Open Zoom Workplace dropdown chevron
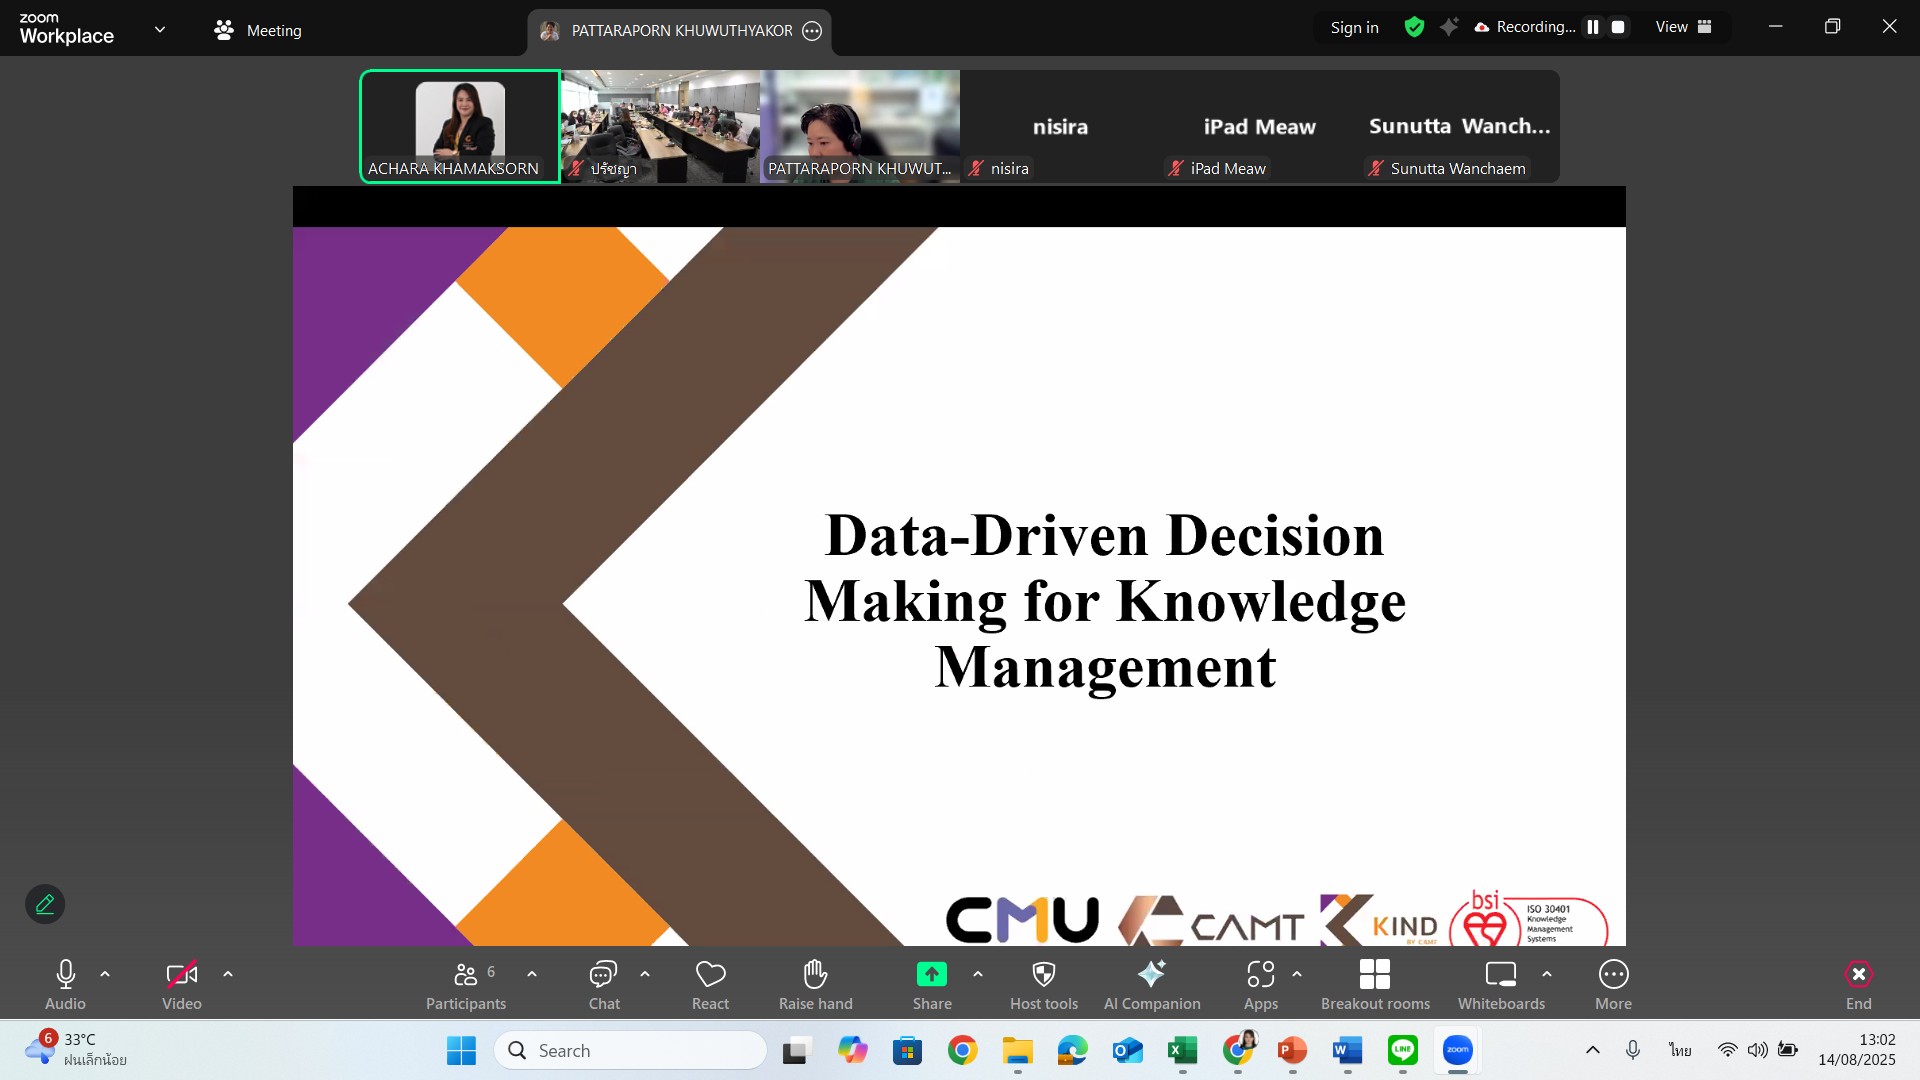This screenshot has width=1920, height=1080. [160, 29]
